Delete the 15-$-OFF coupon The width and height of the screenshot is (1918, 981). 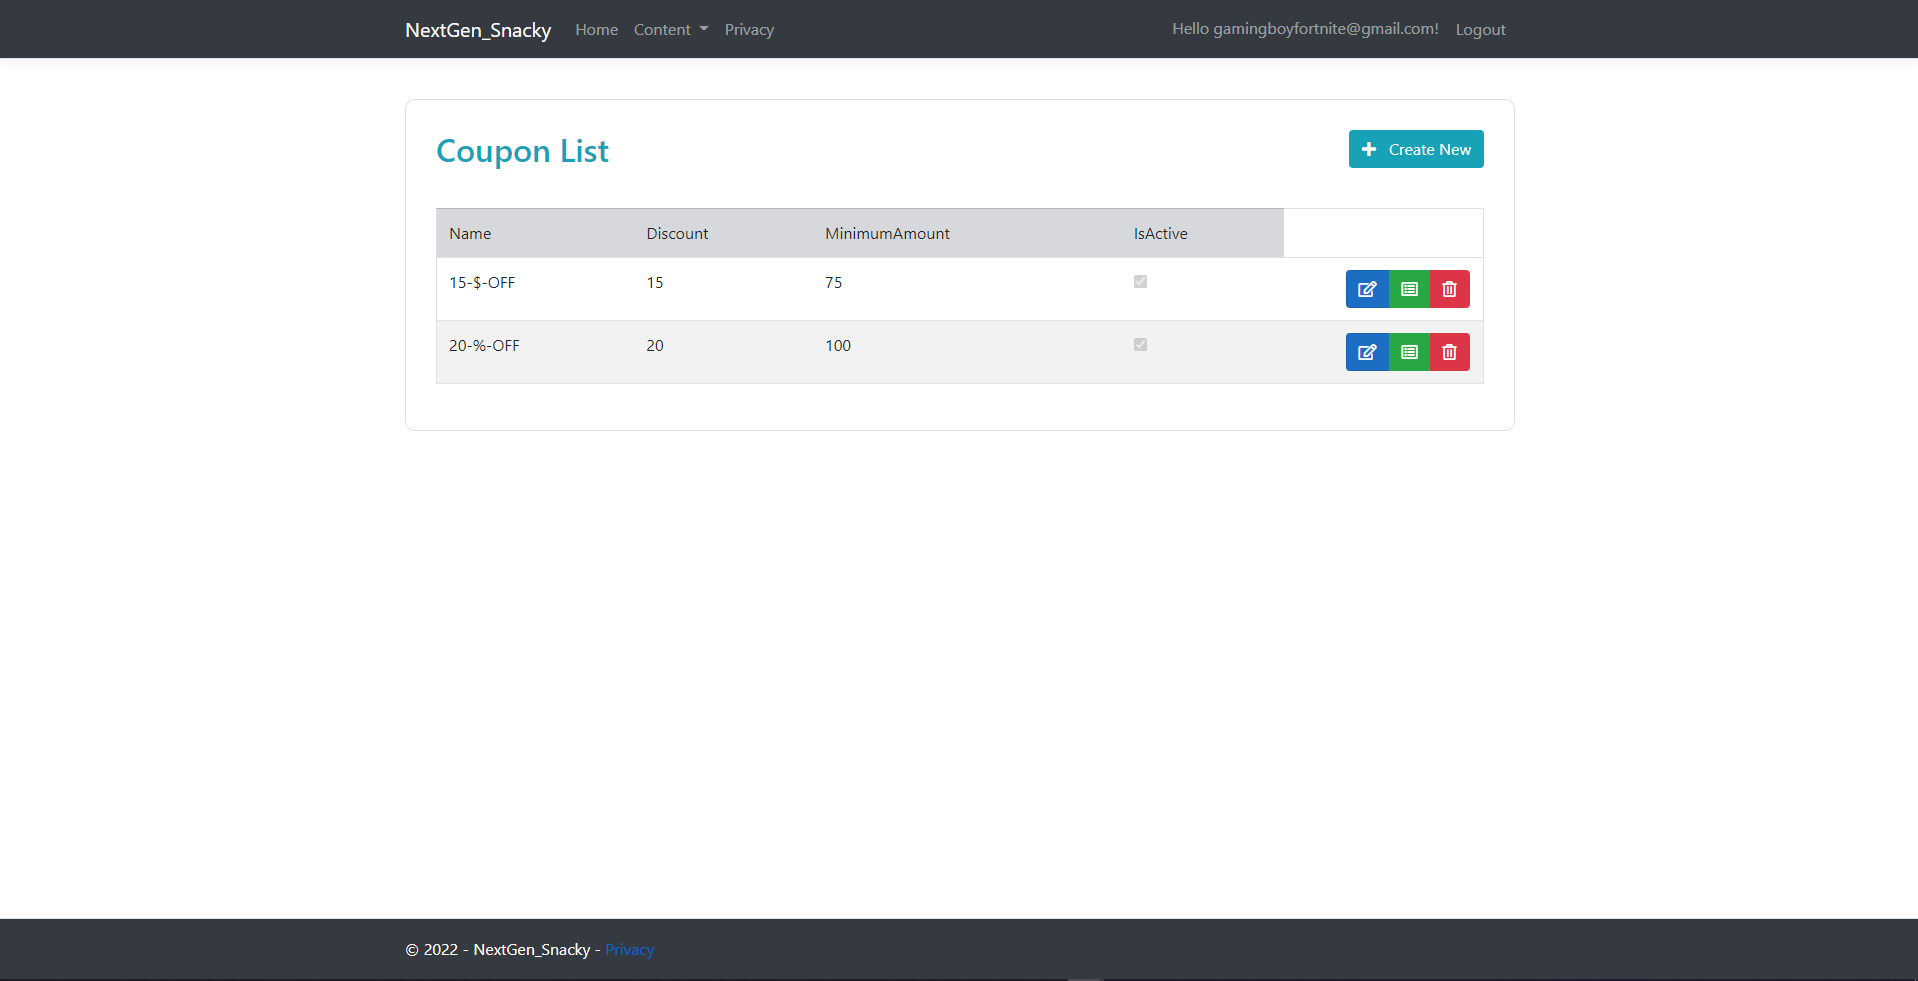point(1449,289)
